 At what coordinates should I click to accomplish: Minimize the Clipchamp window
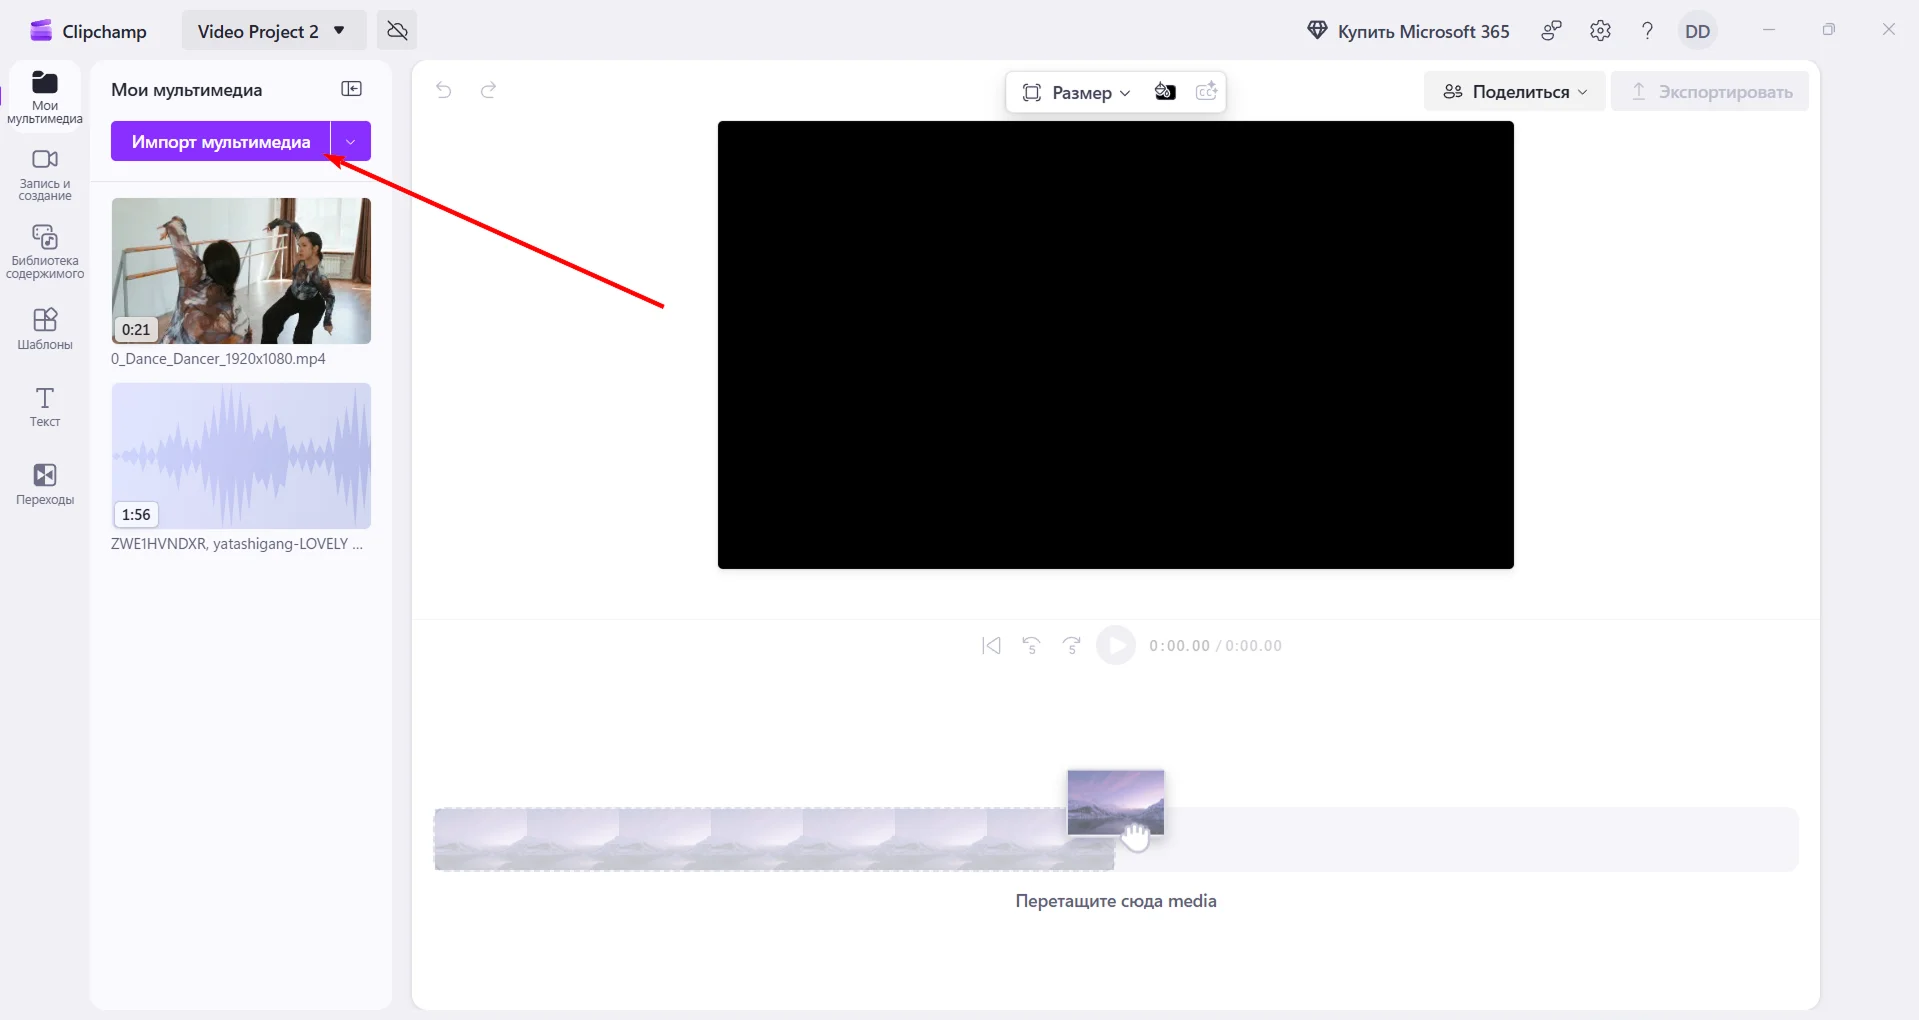pyautogui.click(x=1768, y=30)
